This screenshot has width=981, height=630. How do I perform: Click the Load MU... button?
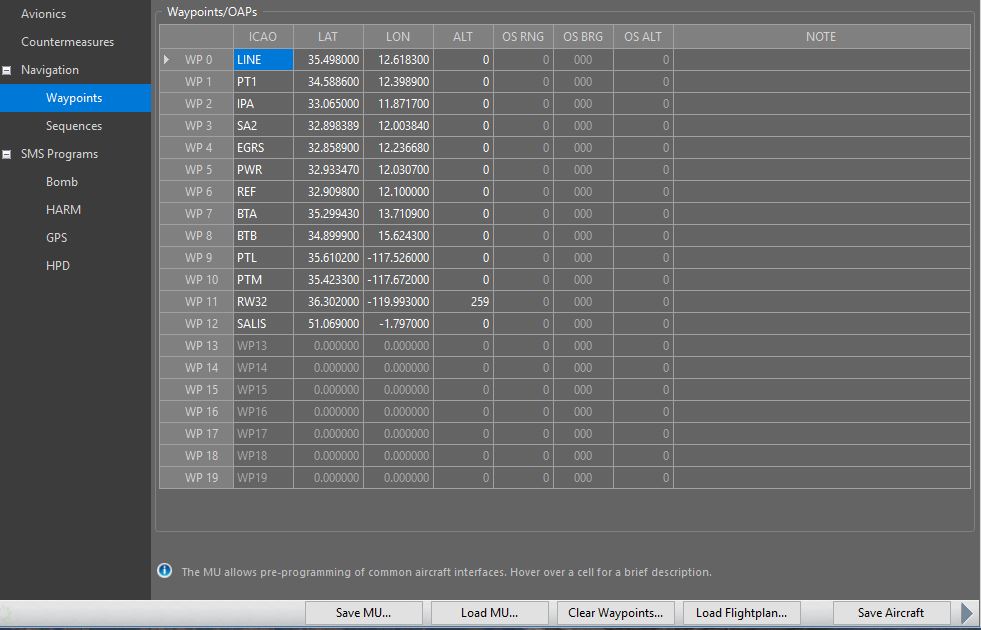[489, 613]
